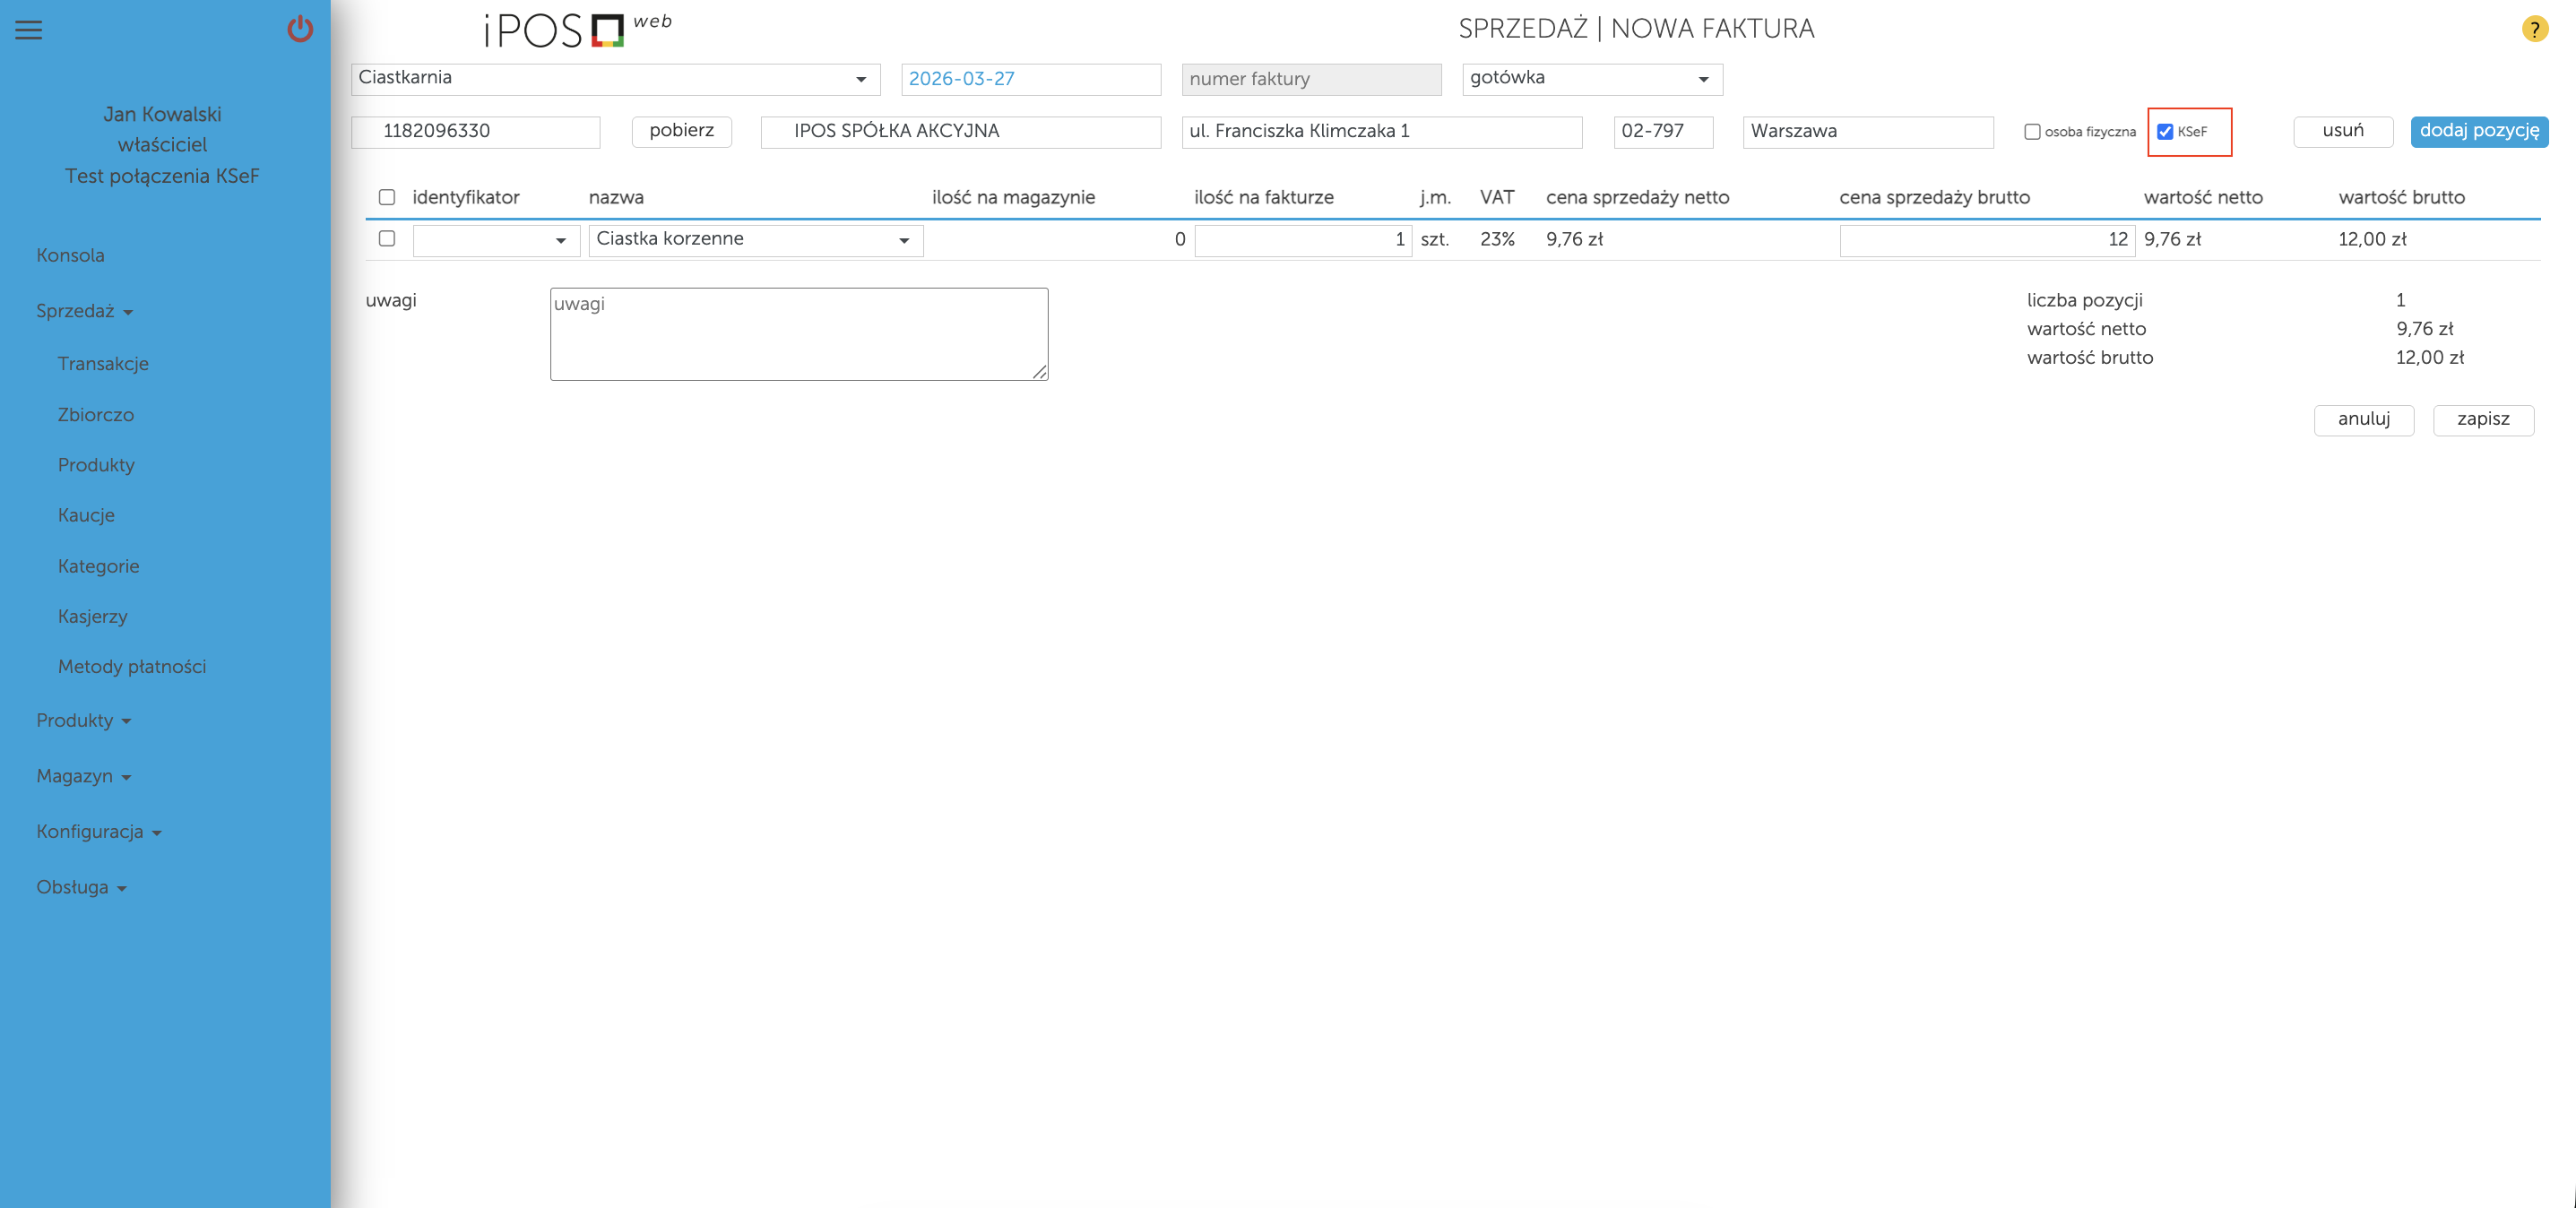The image size is (2576, 1208).
Task: Click the dodaj pozycję button
Action: point(2478,131)
